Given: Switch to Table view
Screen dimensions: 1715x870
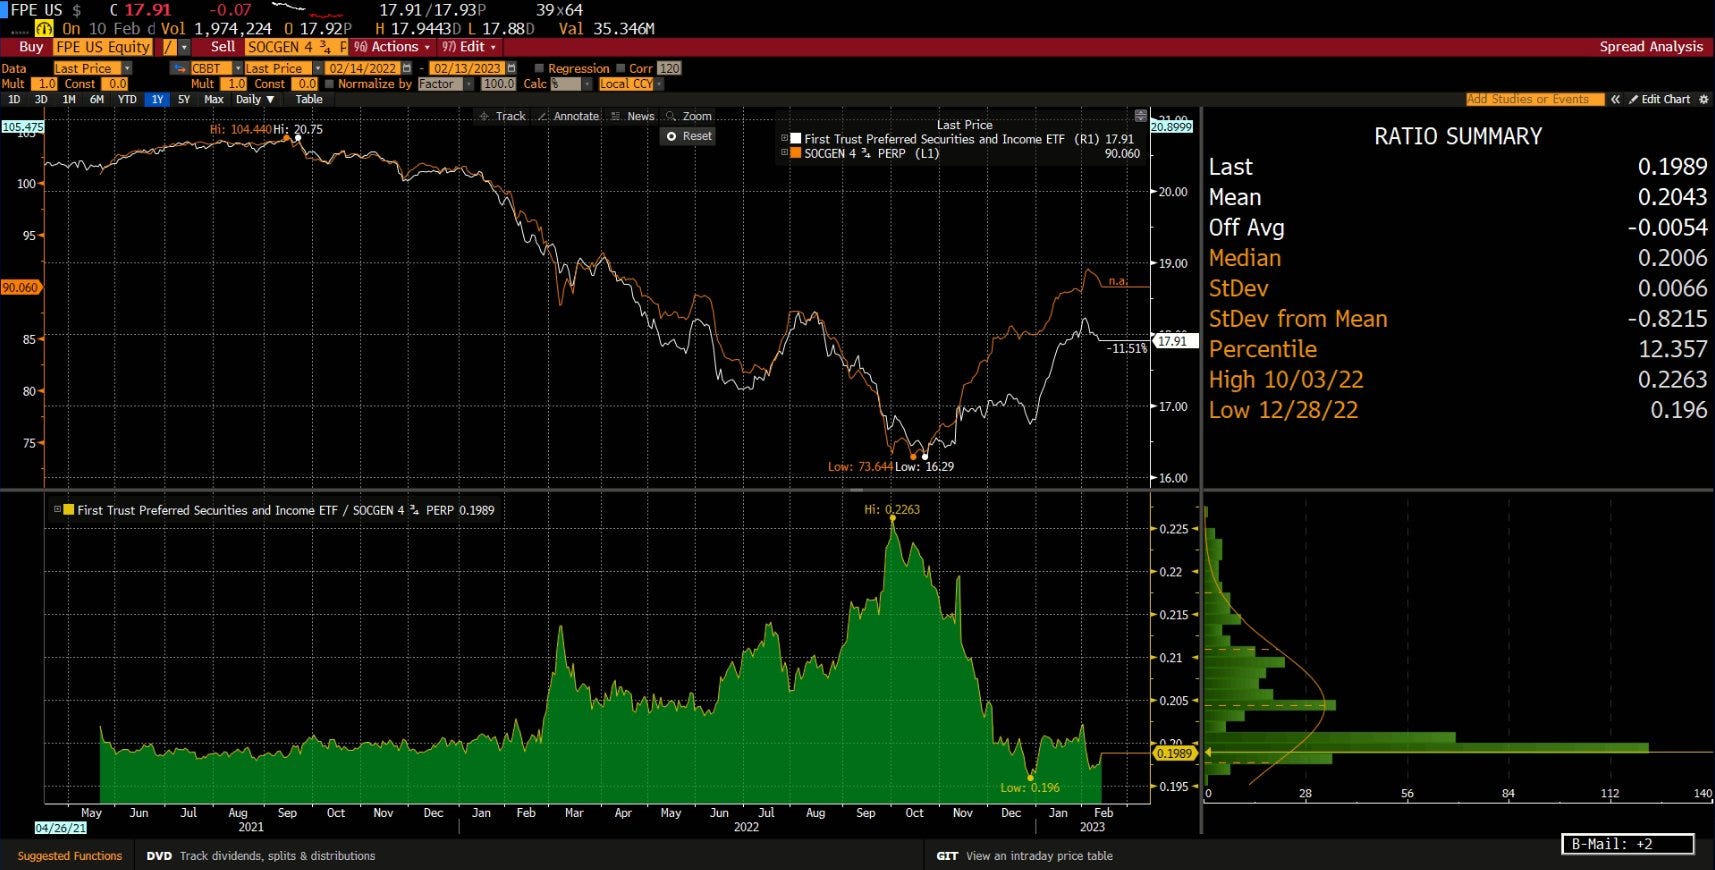Looking at the screenshot, I should [309, 99].
